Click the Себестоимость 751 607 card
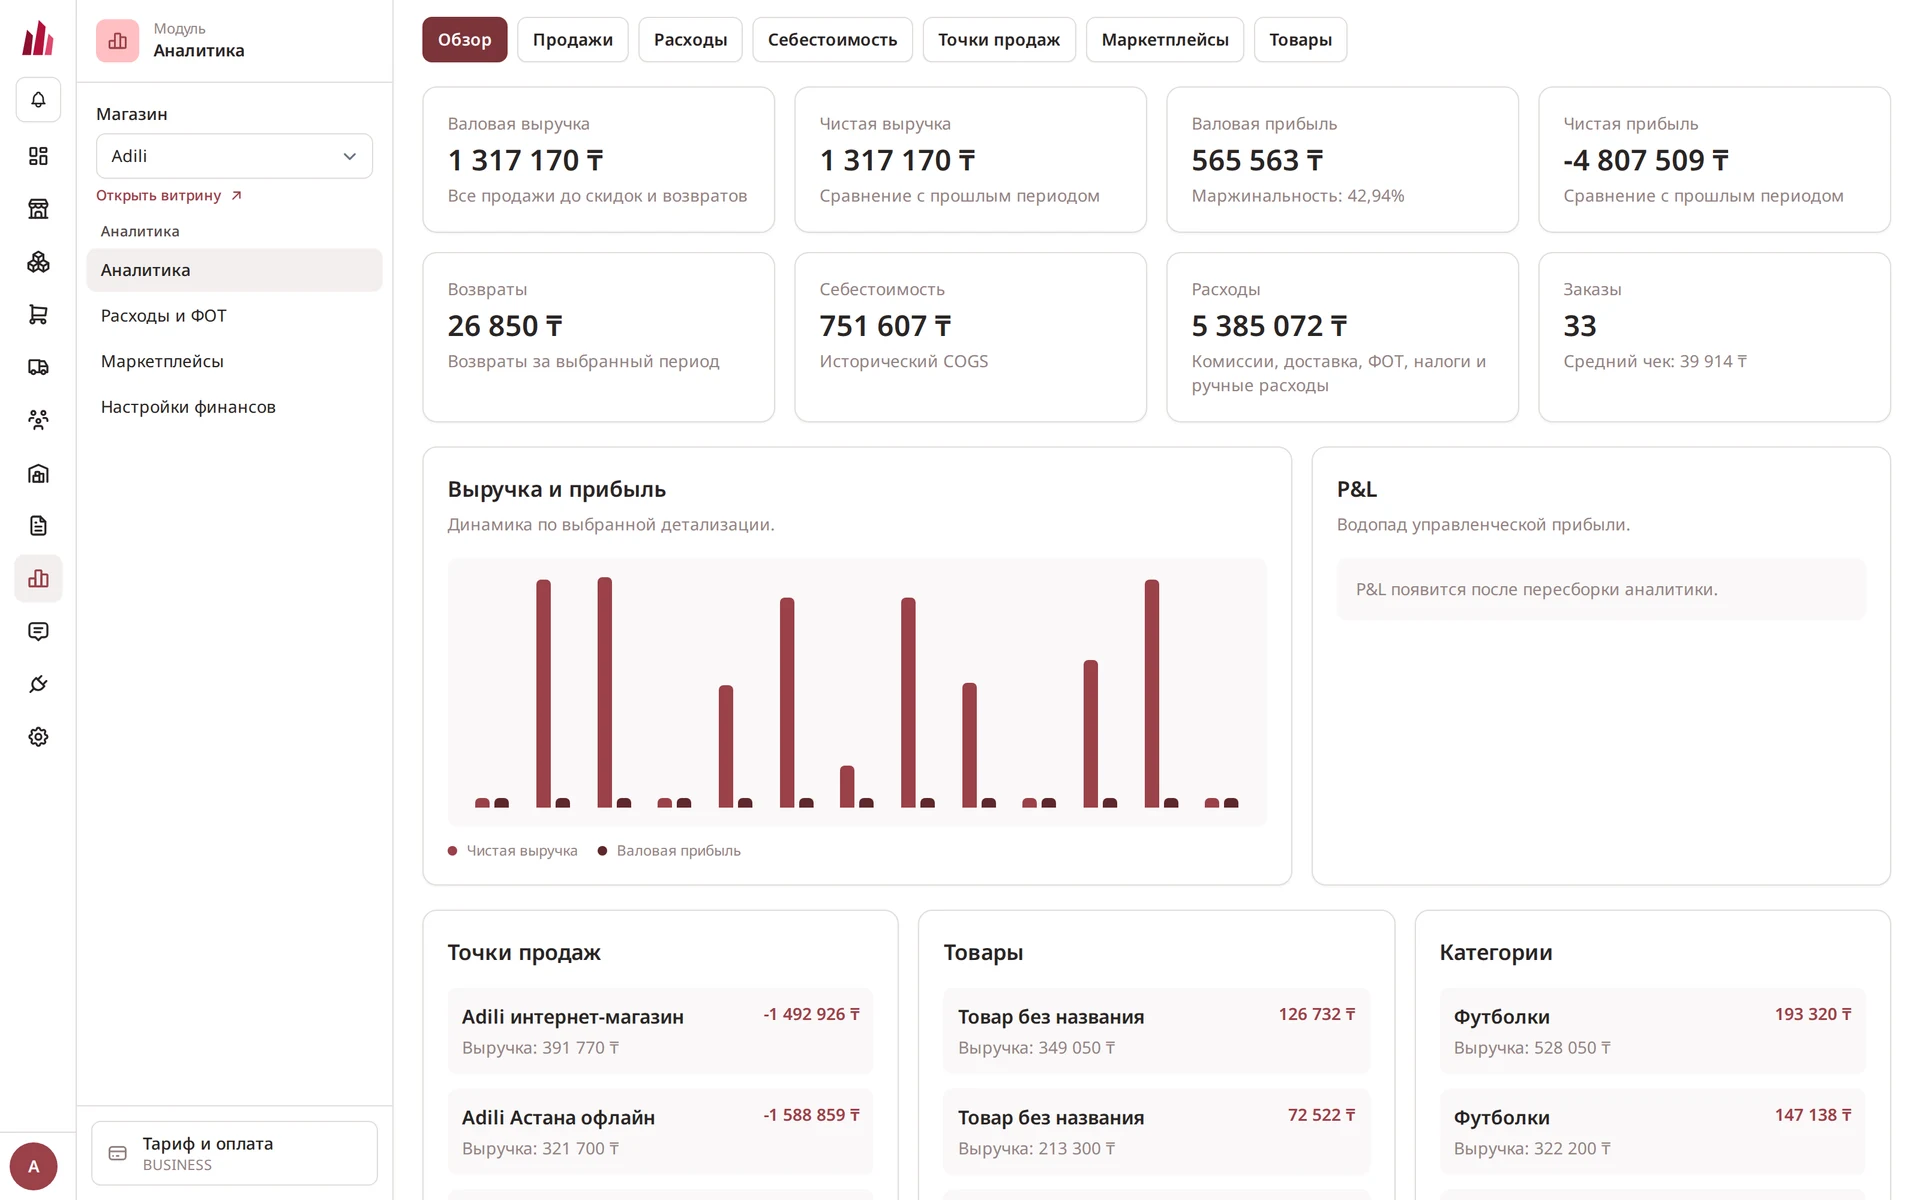Image resolution: width=1920 pixels, height=1200 pixels. (x=970, y=337)
